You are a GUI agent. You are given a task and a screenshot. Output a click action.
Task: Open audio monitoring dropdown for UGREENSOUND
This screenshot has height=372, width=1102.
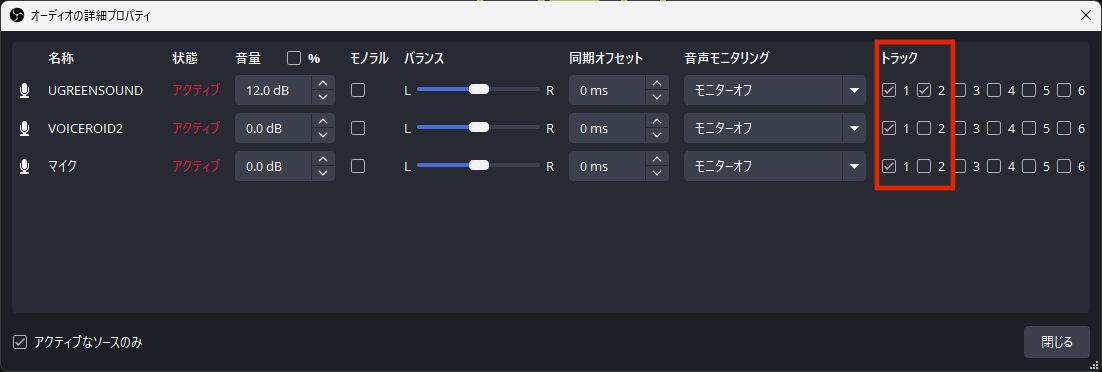tap(775, 90)
